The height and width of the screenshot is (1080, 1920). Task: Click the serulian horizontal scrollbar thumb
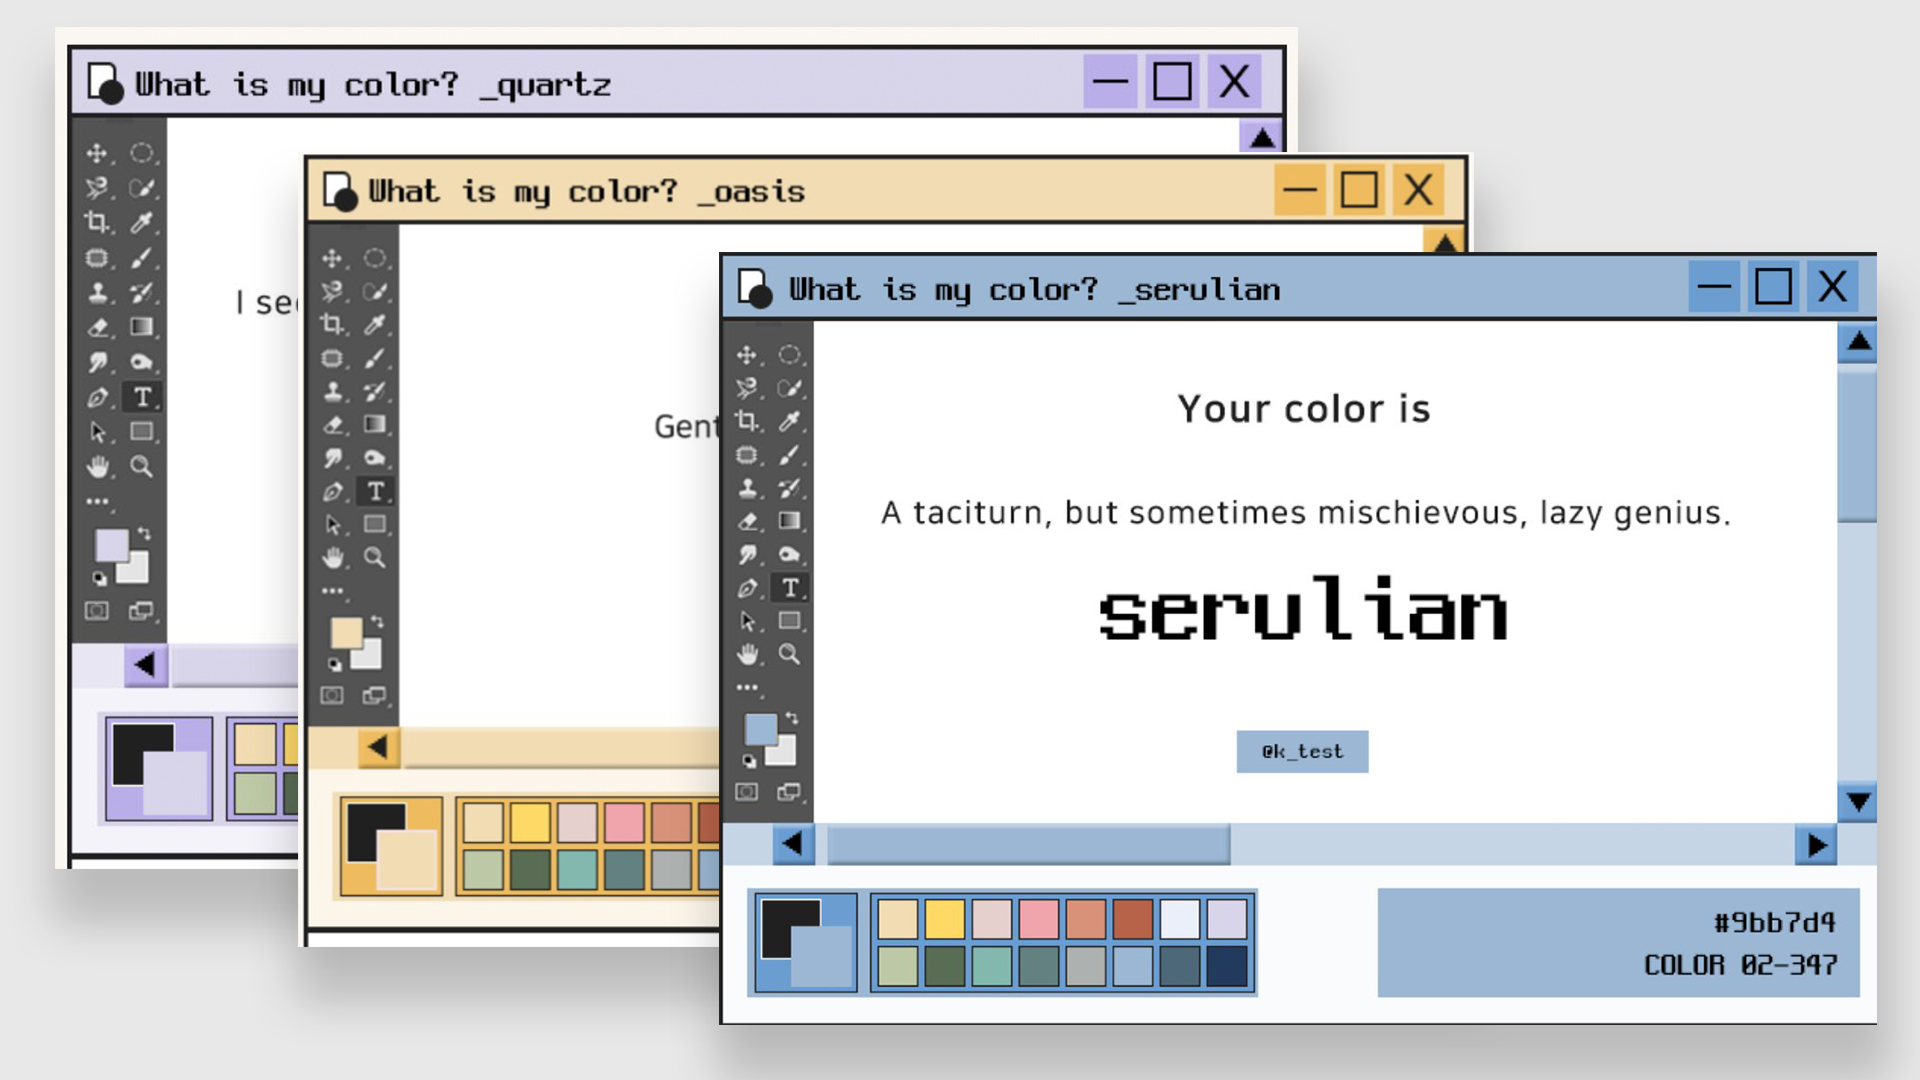point(1028,845)
